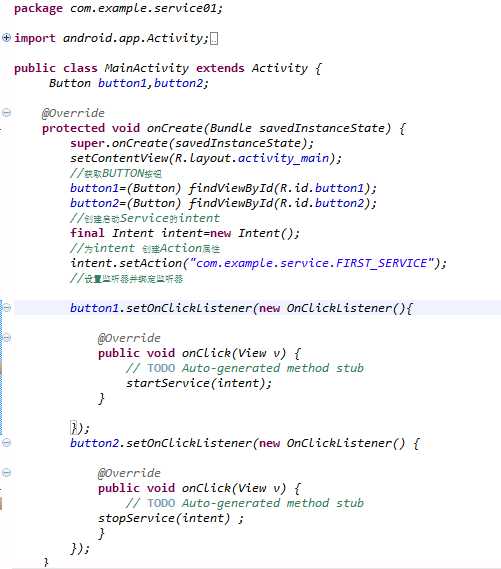Viewport: 501px width, 569px height.
Task: Click the @Override annotation above onCreate
Action: [73, 113]
